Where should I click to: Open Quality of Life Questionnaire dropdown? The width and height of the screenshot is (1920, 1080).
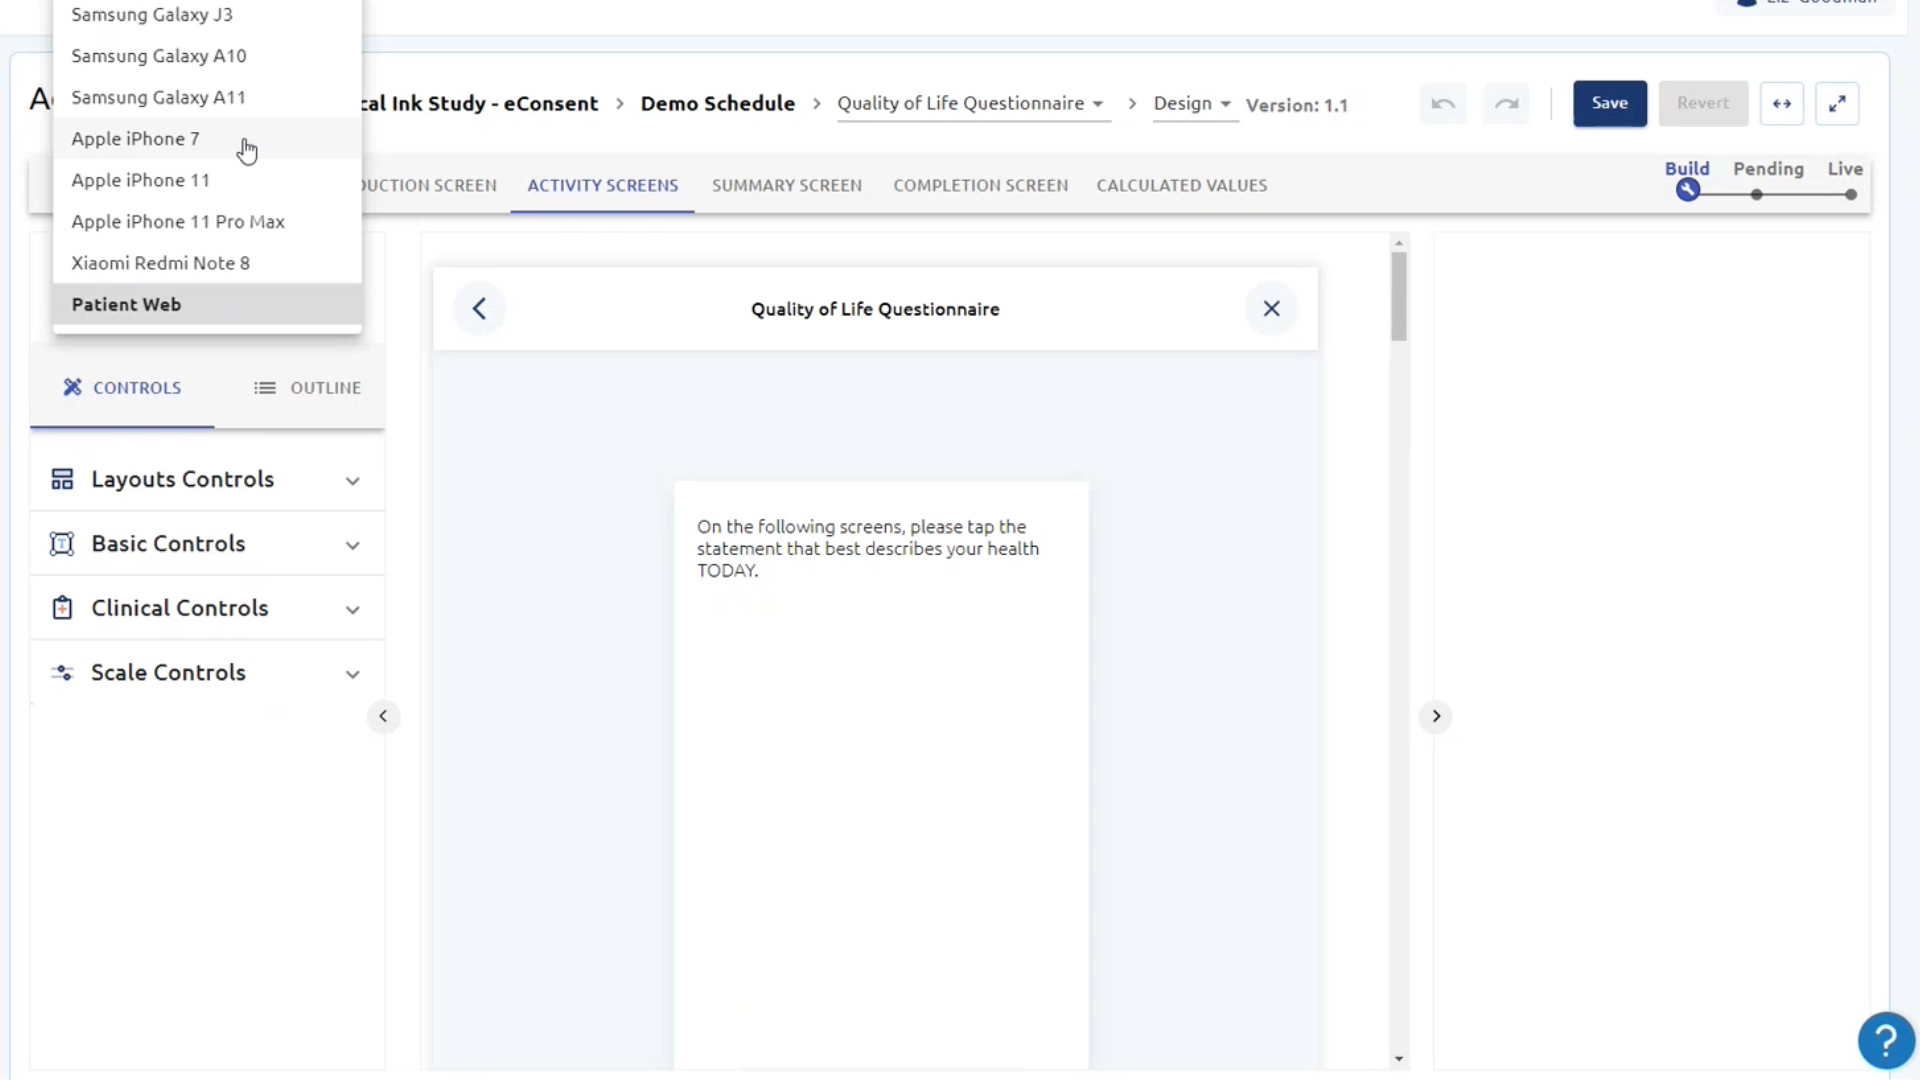[971, 104]
